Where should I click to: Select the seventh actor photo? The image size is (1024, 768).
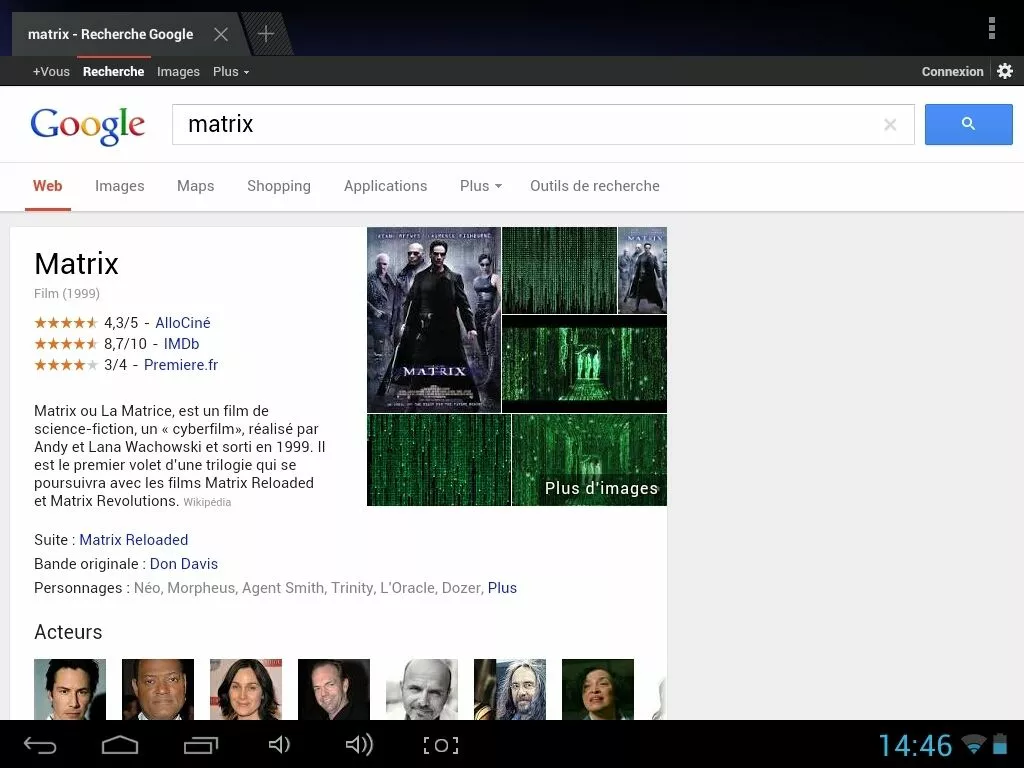[598, 689]
